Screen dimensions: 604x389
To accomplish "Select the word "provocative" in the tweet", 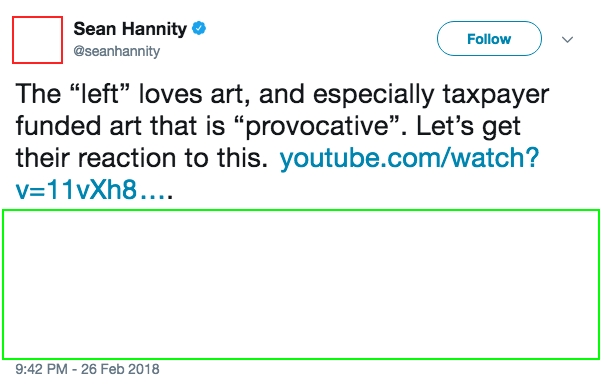I will pyautogui.click(x=317, y=126).
